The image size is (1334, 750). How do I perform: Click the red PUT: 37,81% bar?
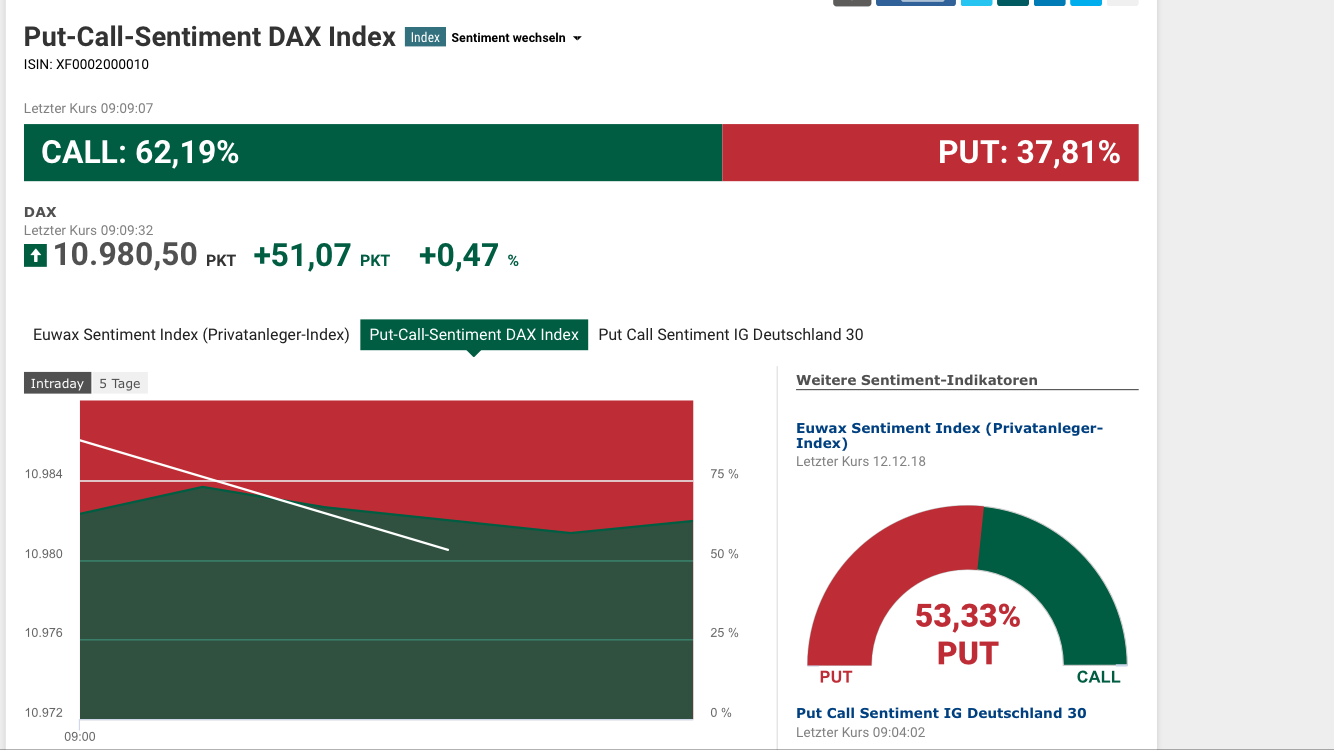coord(930,152)
